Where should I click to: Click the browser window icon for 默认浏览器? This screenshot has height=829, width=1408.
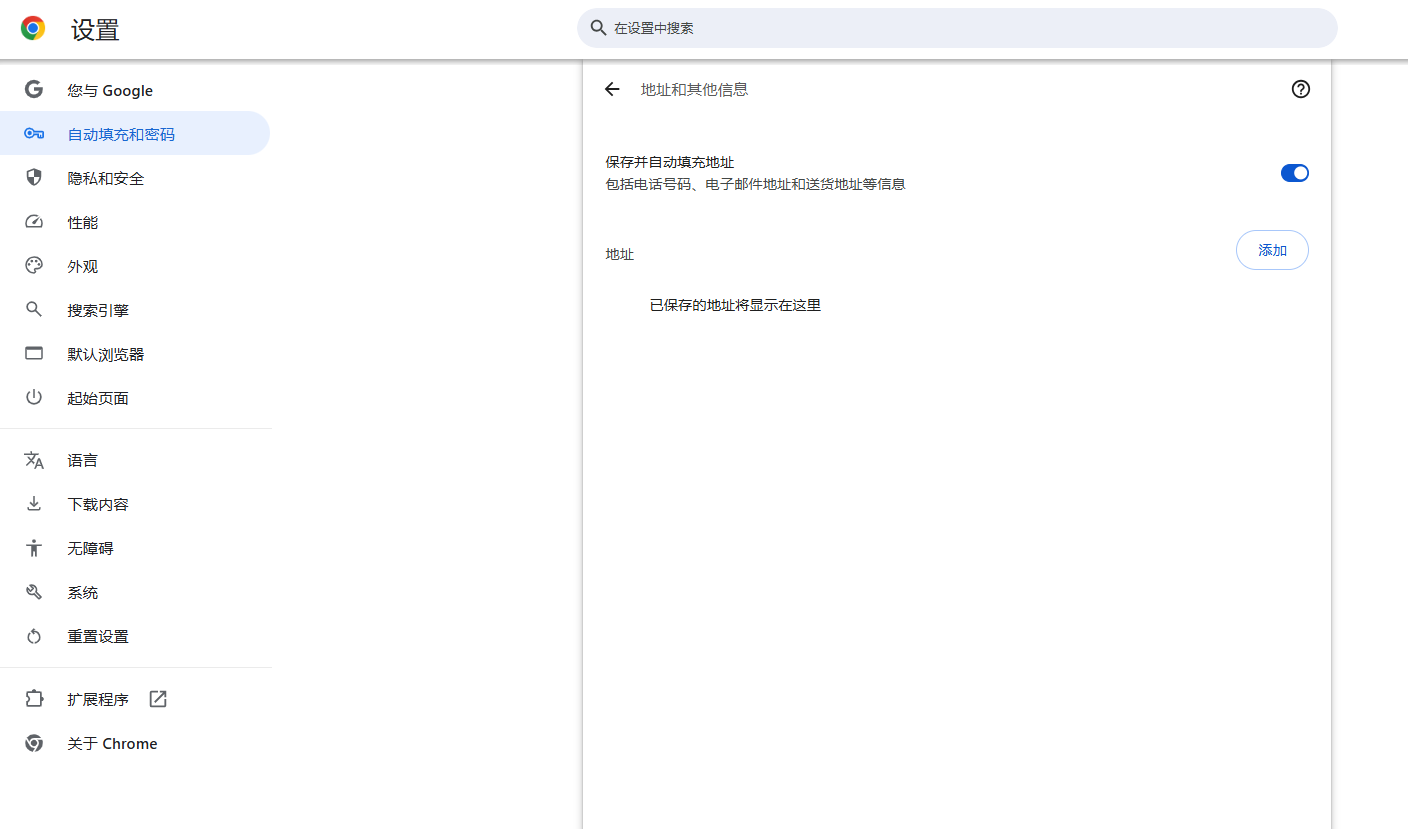pyautogui.click(x=34, y=354)
